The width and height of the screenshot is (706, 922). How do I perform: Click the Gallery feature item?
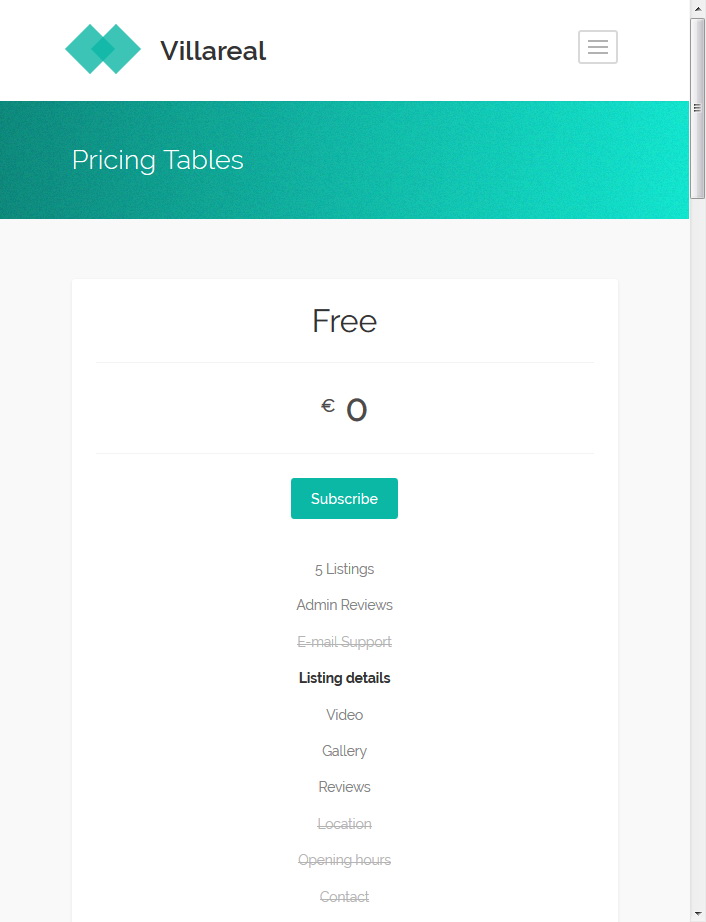[x=344, y=751]
